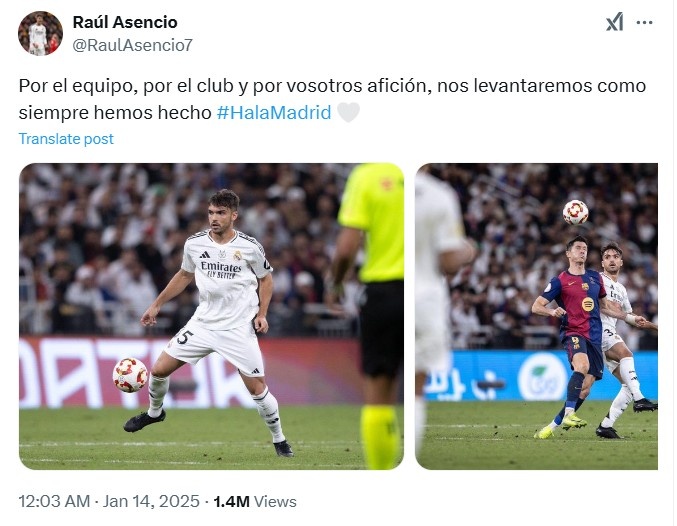Viewport: 677px width, 526px height.
Task: Click the referee in yellow shirt
Action: click(374, 316)
